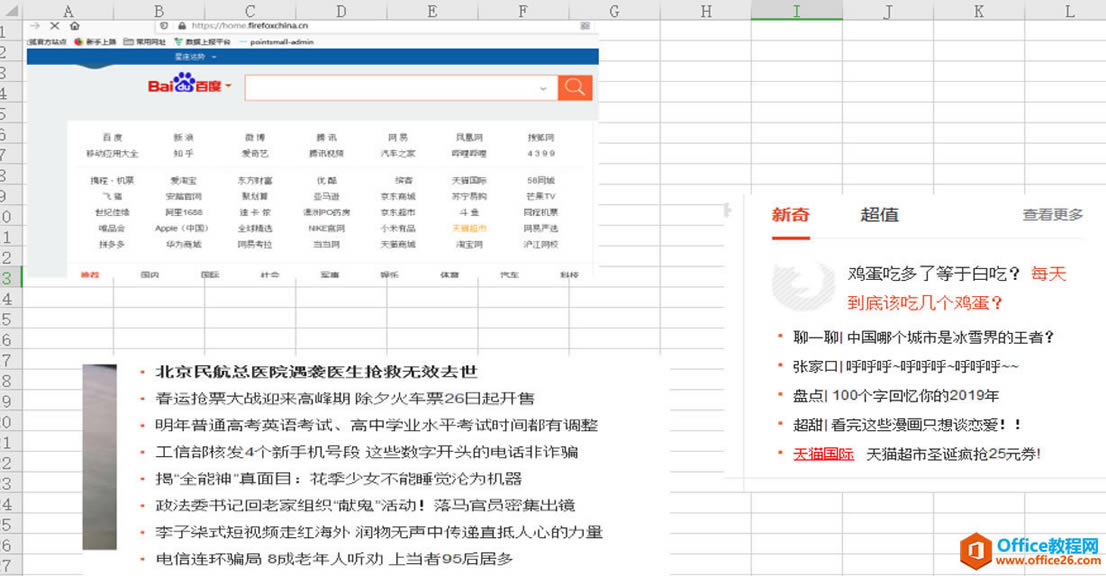The width and height of the screenshot is (1106, 576).
Task: Open the 微博 site link
Action: point(255,137)
